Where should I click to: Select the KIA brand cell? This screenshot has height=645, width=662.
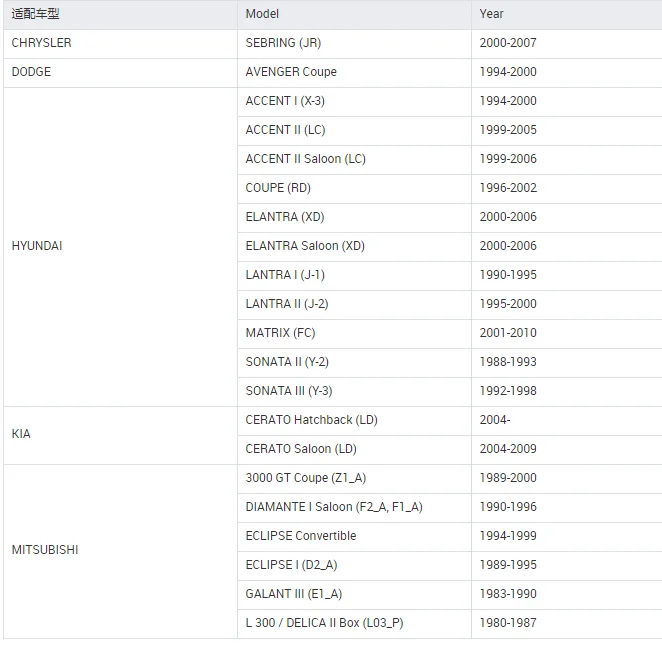pyautogui.click(x=120, y=436)
